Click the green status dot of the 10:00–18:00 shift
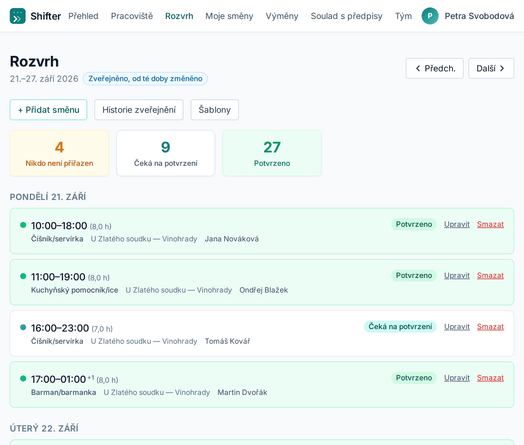This screenshot has width=524, height=445. [23, 225]
